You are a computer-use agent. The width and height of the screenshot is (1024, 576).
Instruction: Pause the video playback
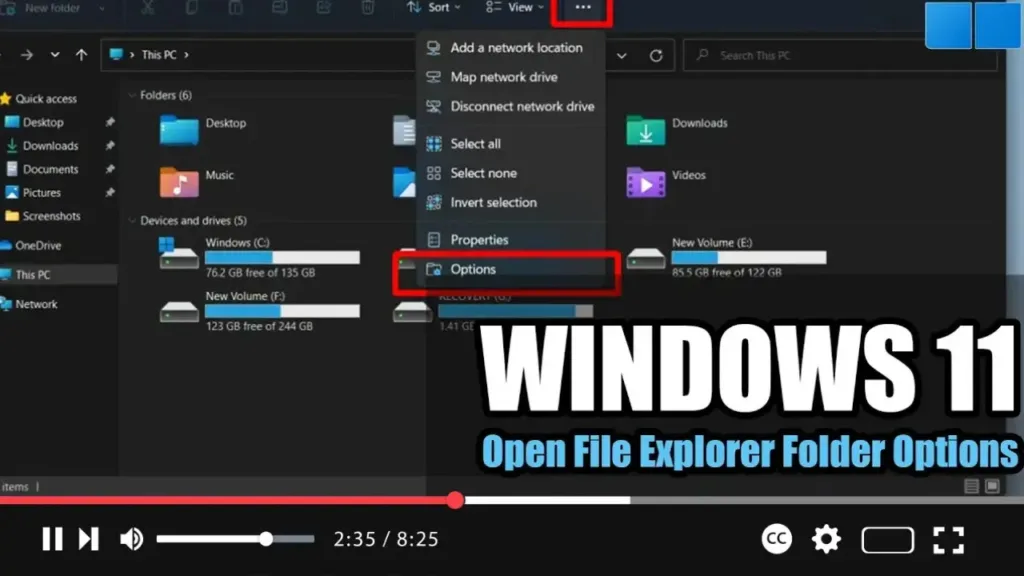52,540
